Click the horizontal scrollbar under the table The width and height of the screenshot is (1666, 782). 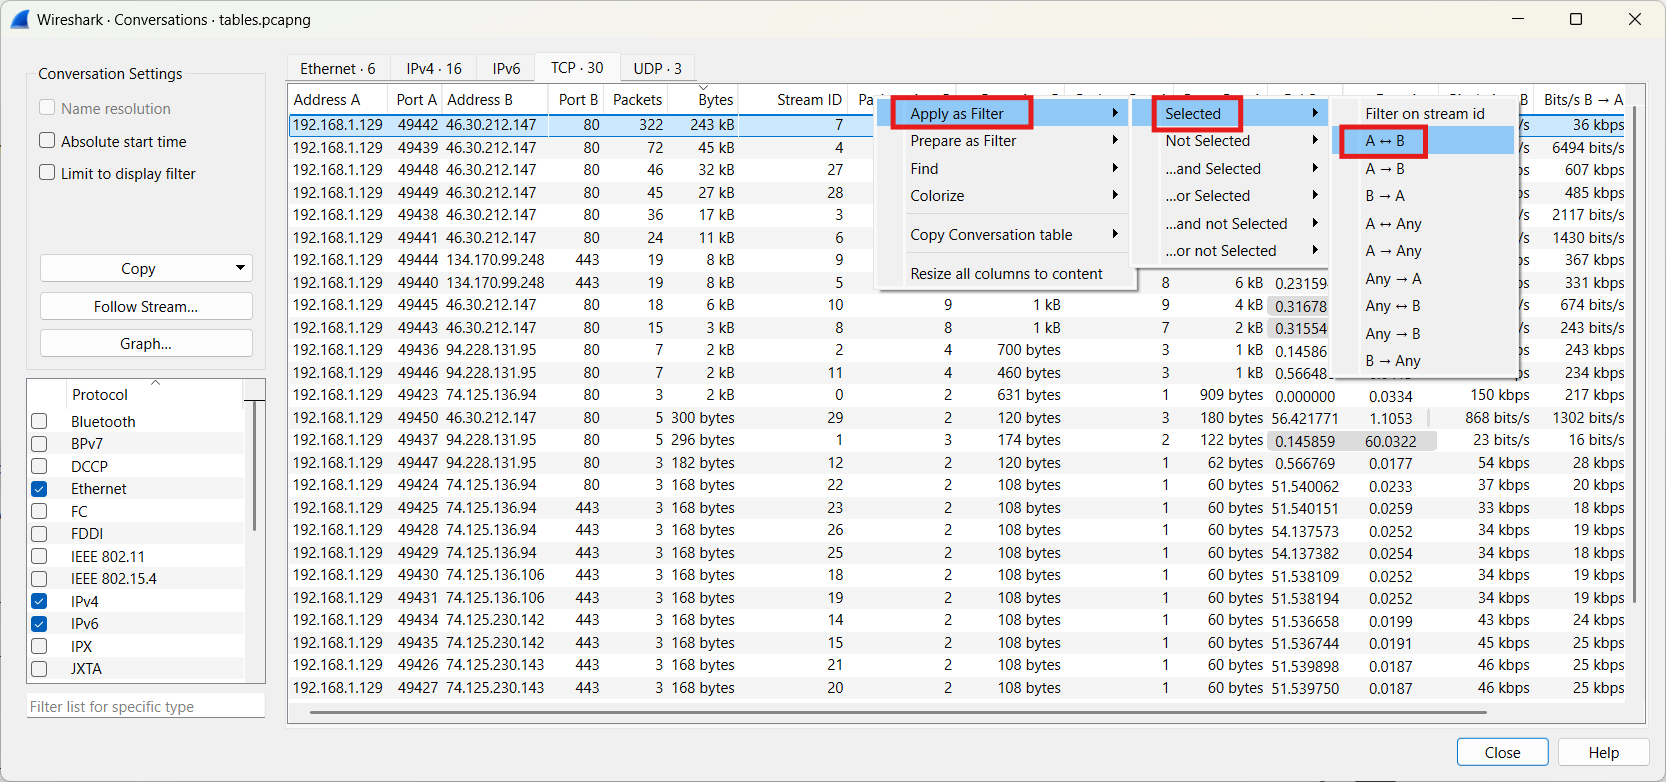(x=898, y=713)
